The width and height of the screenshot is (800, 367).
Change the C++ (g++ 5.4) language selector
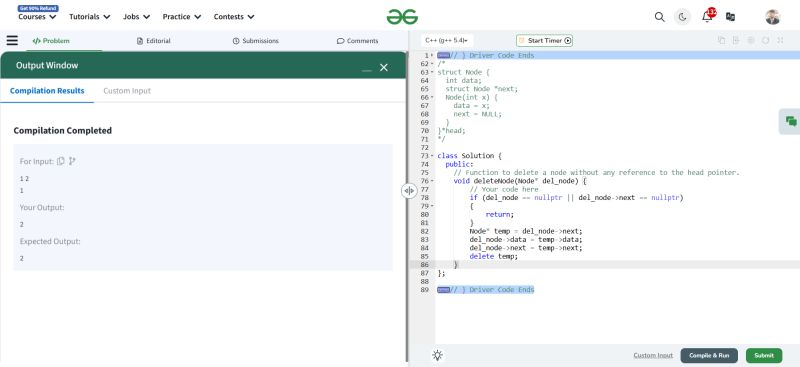[447, 40]
